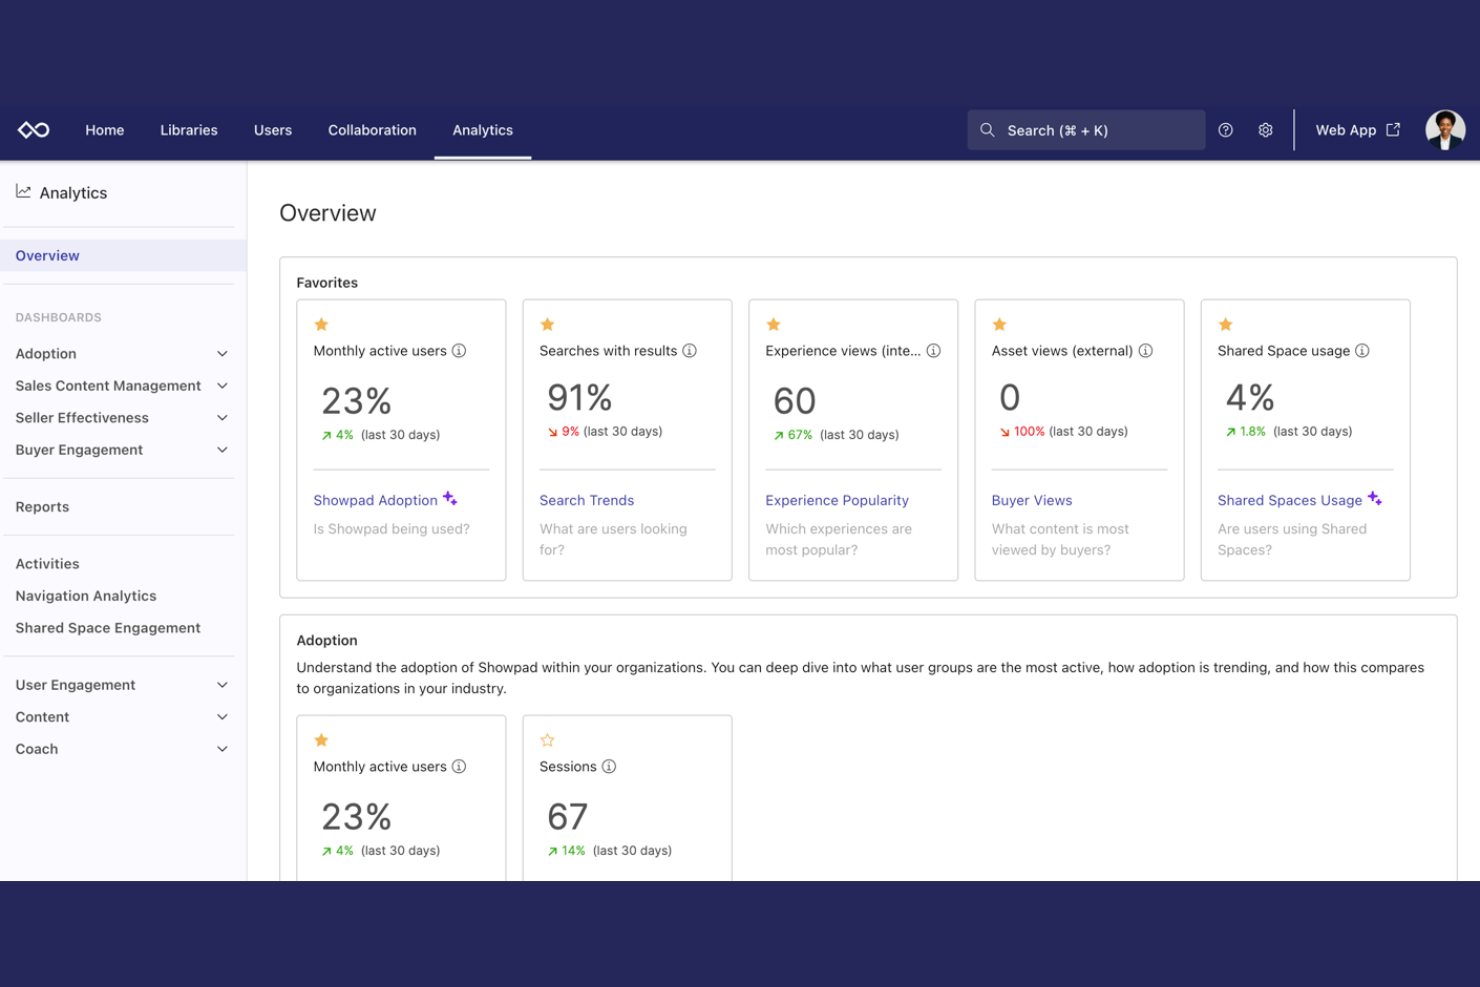Image resolution: width=1480 pixels, height=987 pixels.
Task: Open the Users tab
Action: pos(273,130)
